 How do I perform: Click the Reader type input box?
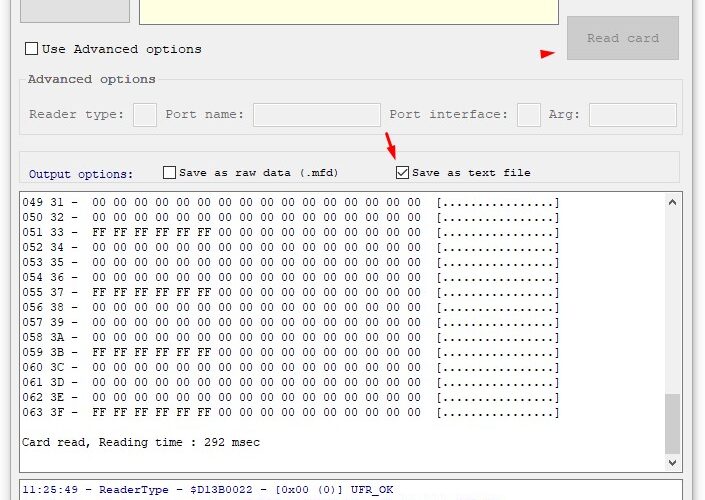pyautogui.click(x=145, y=115)
